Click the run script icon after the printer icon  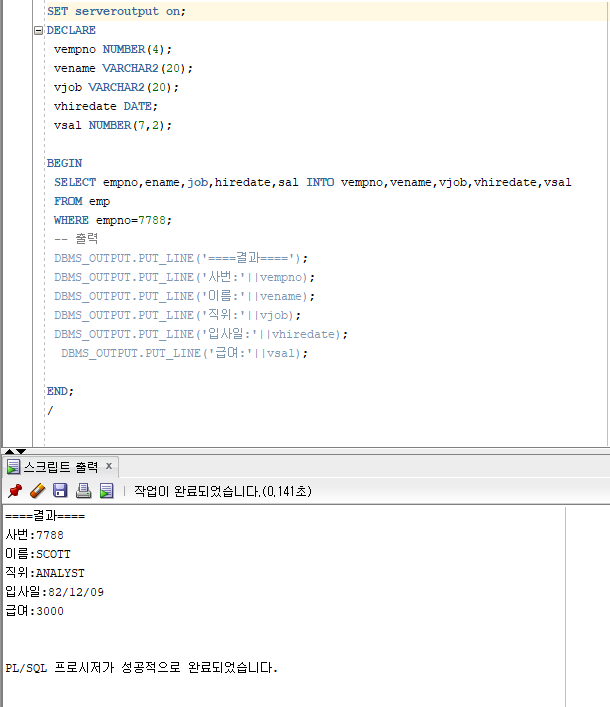tap(107, 491)
